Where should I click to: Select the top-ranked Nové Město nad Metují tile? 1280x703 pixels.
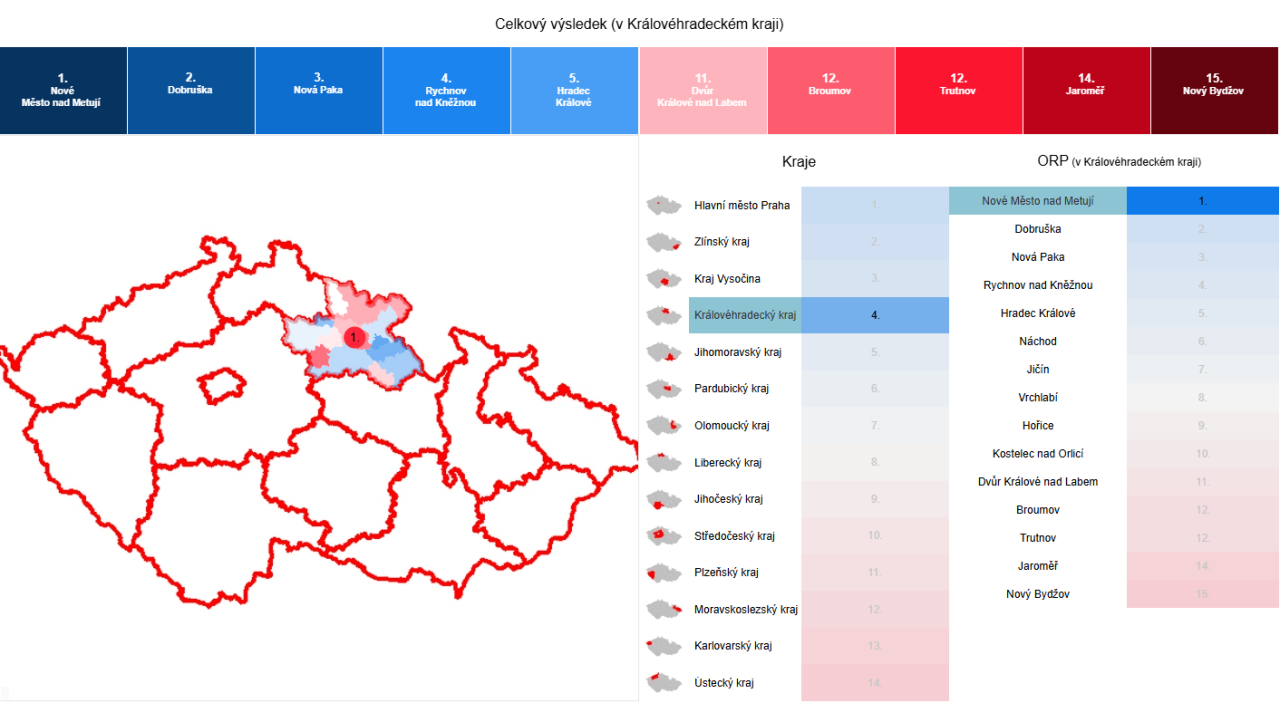point(63,90)
